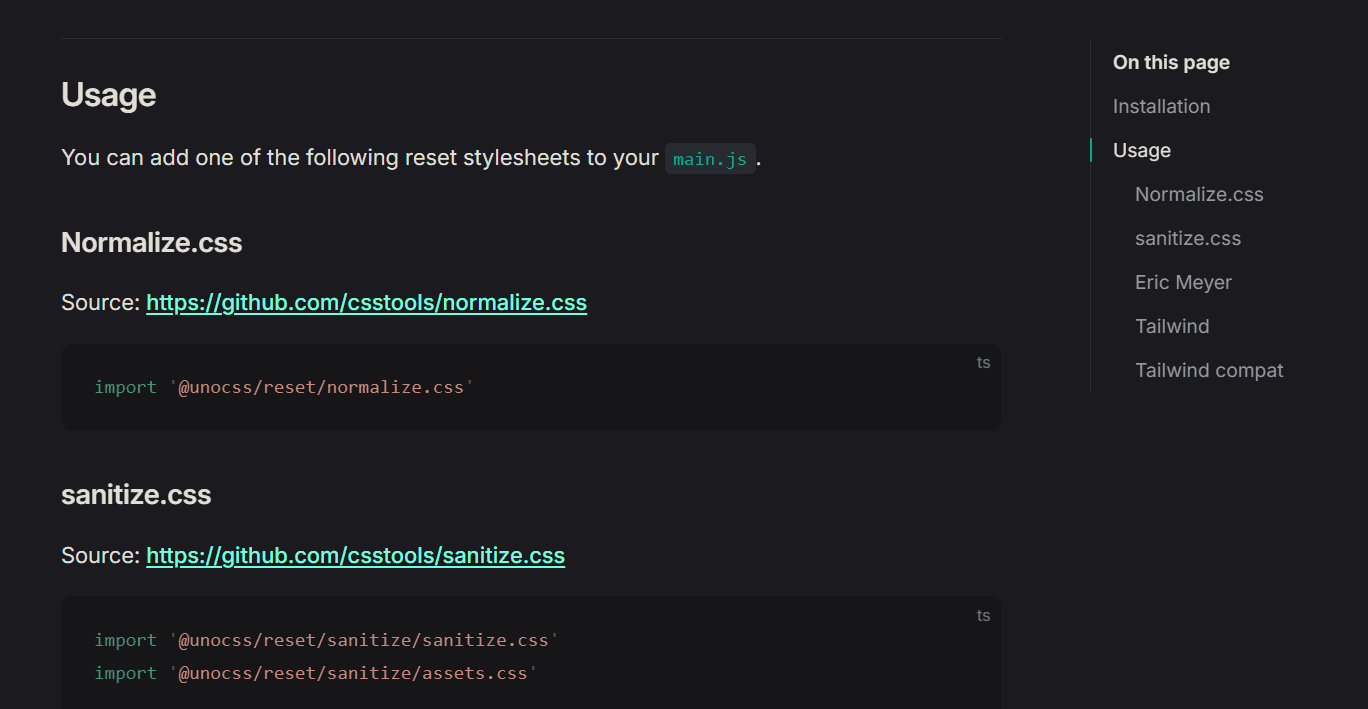This screenshot has width=1368, height=709.
Task: Click the reset stylesheets intro sentence
Action: point(411,158)
